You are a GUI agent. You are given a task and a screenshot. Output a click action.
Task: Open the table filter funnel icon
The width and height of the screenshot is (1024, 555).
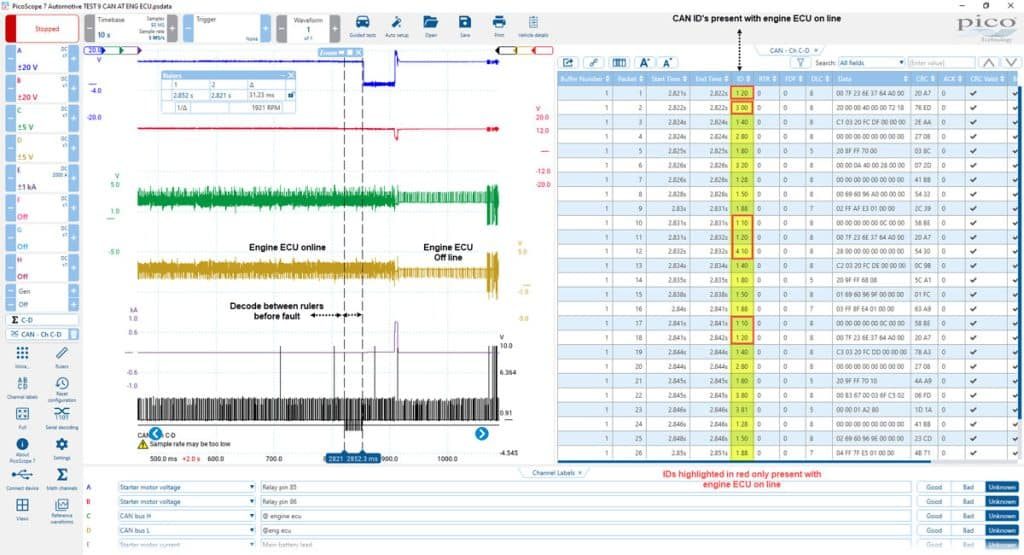(x=800, y=63)
